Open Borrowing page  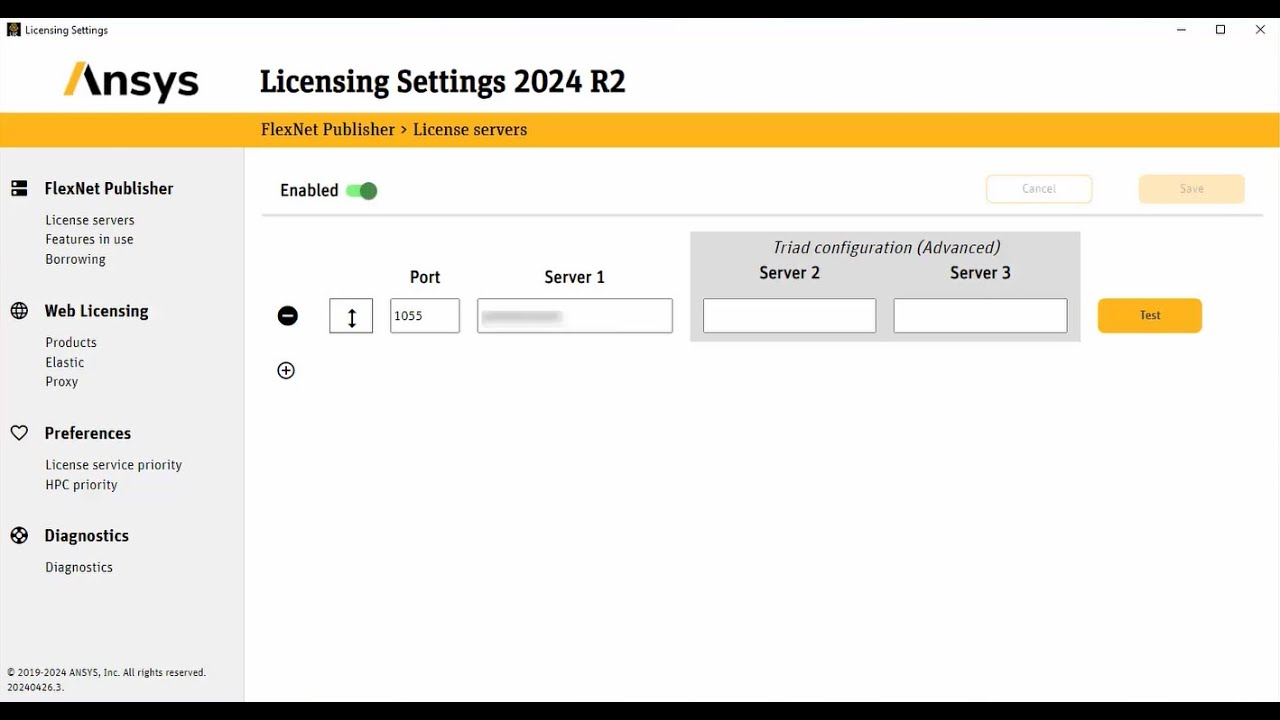tap(75, 259)
